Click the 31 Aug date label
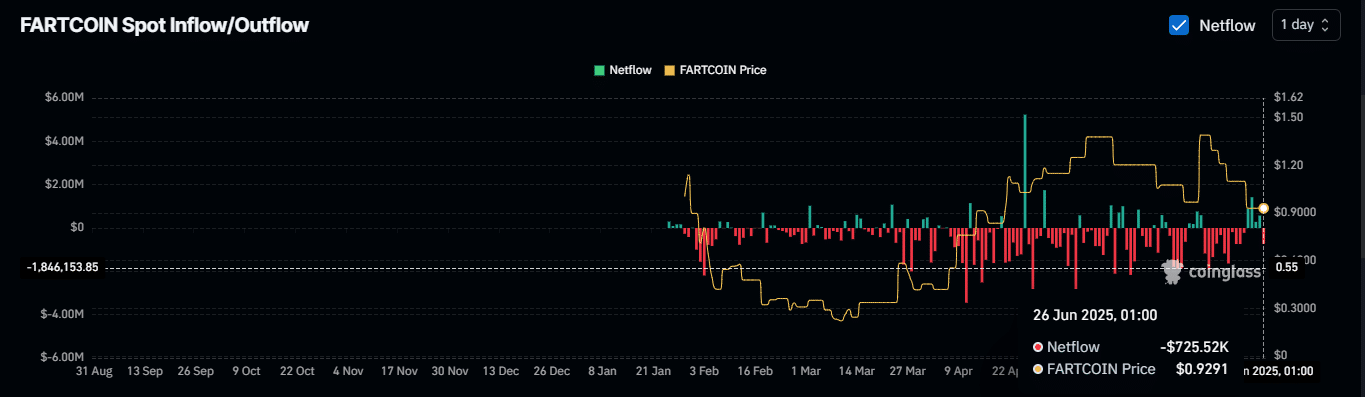 tap(95, 371)
